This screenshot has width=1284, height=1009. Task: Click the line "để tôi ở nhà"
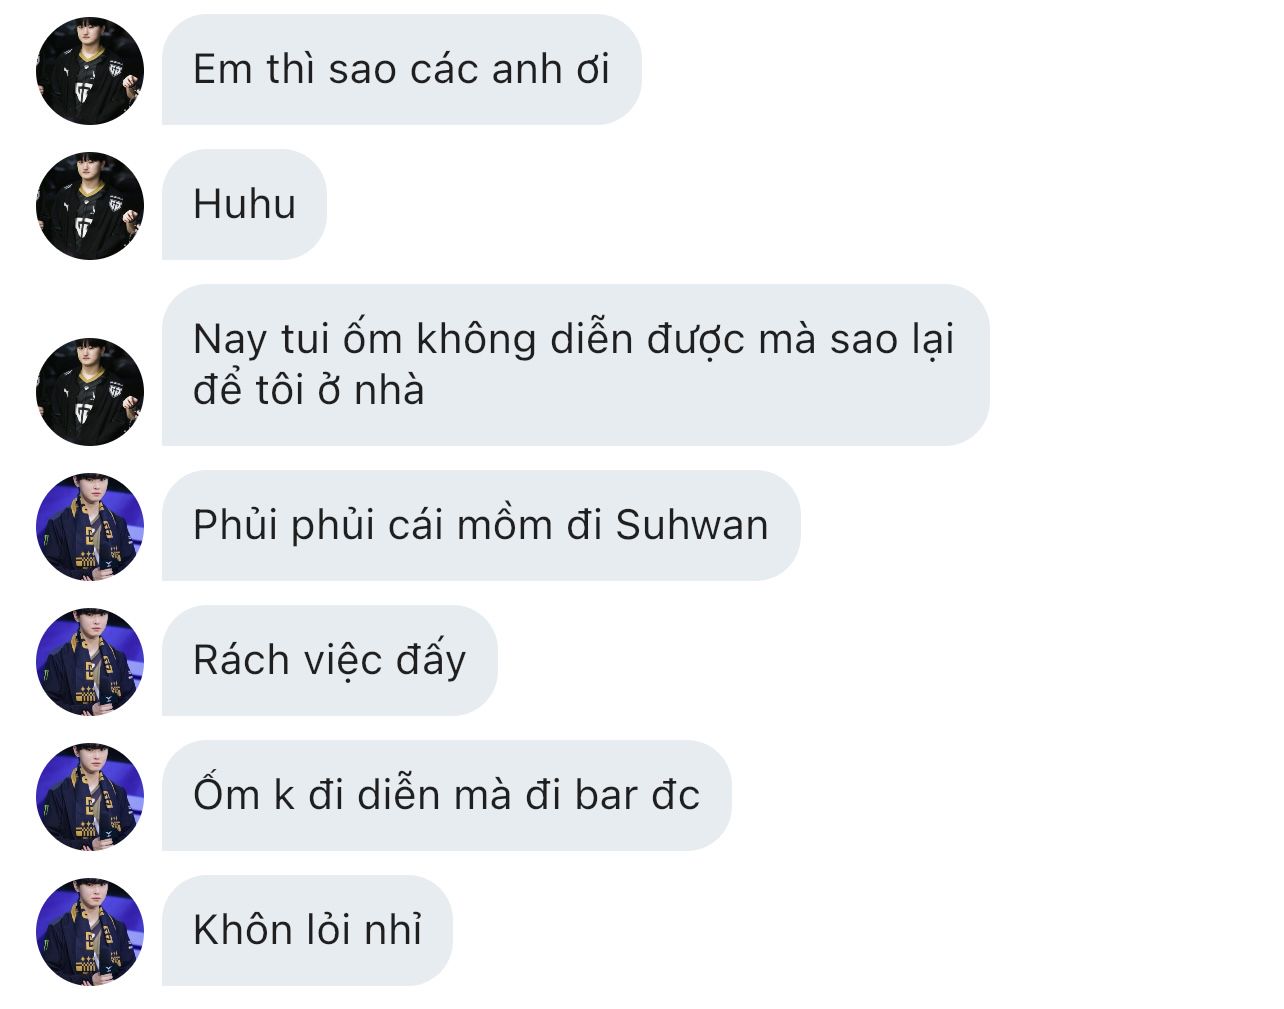click(309, 390)
